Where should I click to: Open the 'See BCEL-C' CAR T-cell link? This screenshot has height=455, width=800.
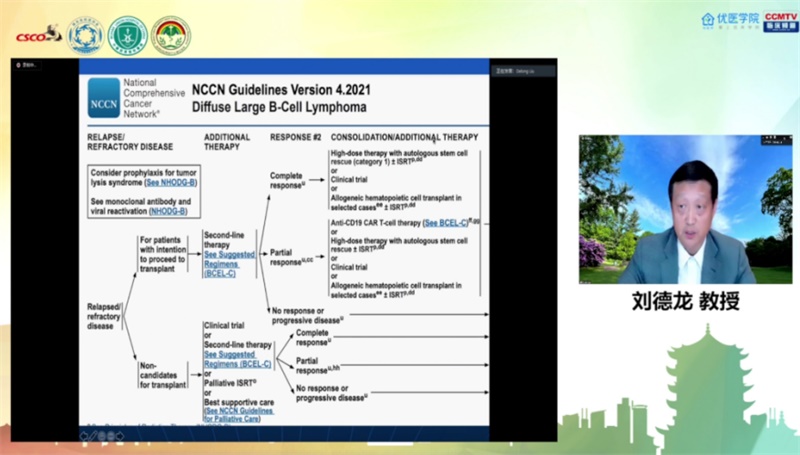446,223
